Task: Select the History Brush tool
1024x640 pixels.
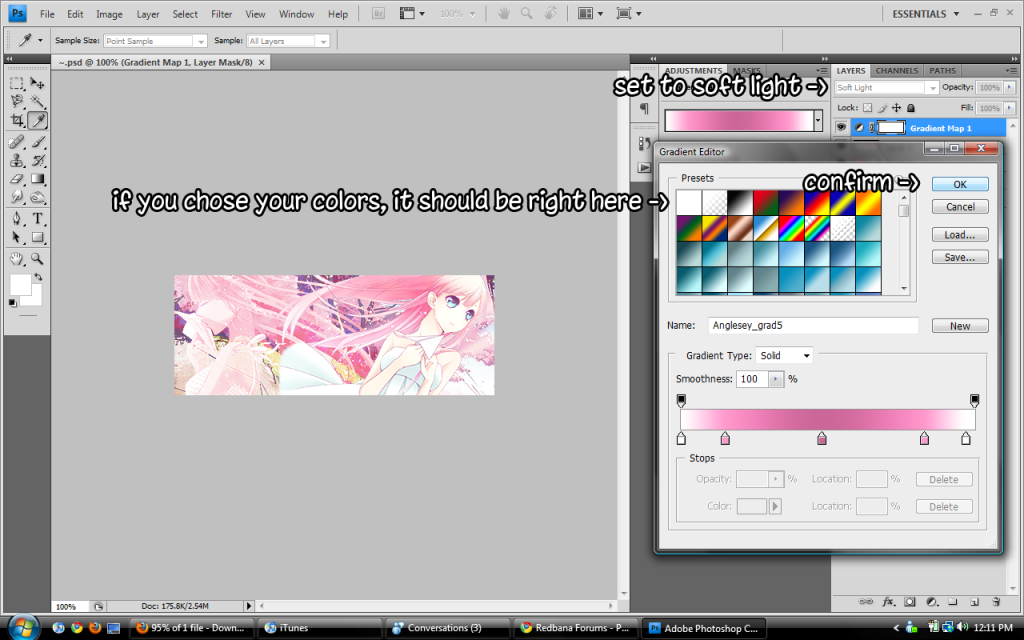Action: point(37,160)
